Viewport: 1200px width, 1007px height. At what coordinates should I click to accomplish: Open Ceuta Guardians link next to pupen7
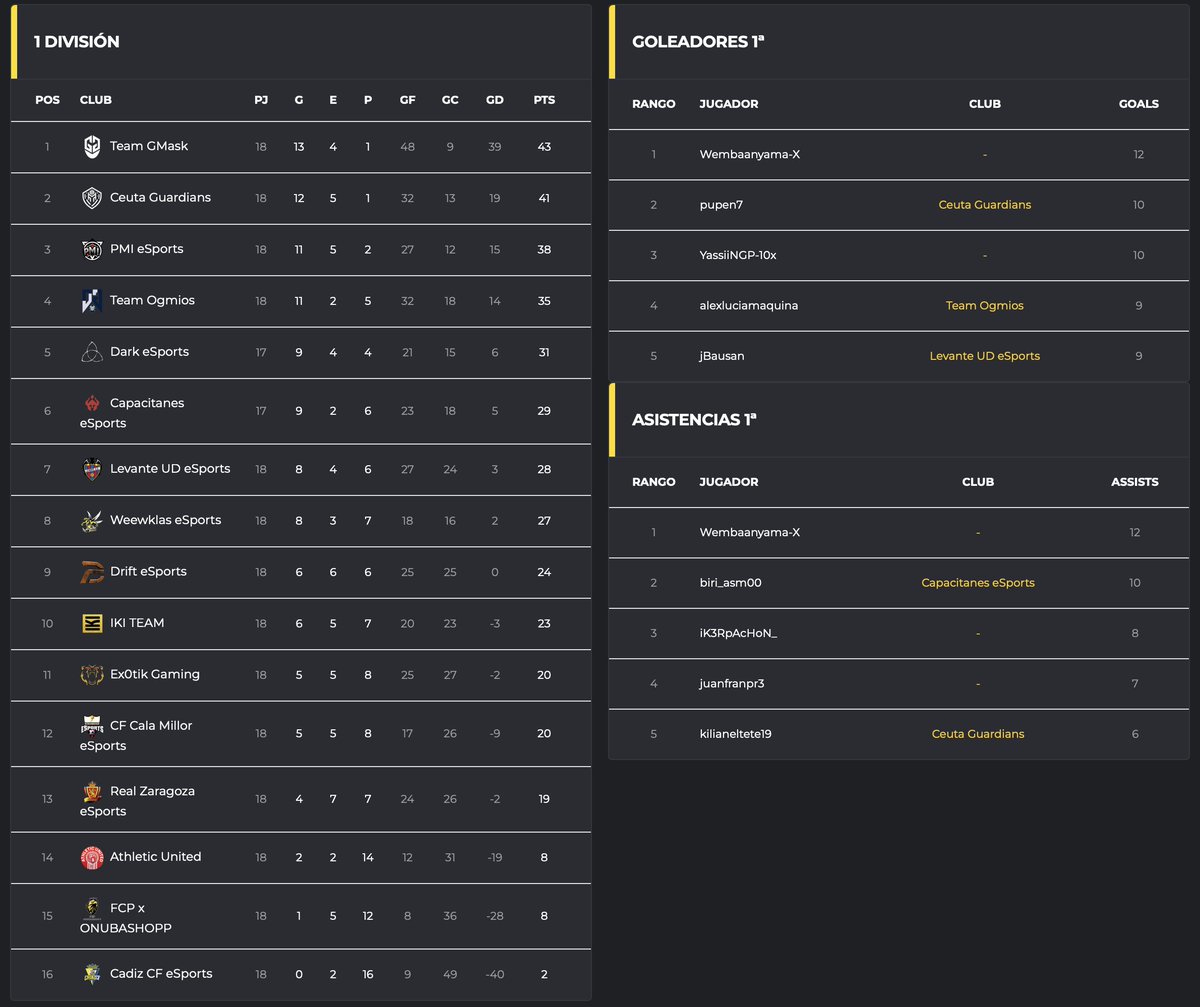click(x=984, y=205)
